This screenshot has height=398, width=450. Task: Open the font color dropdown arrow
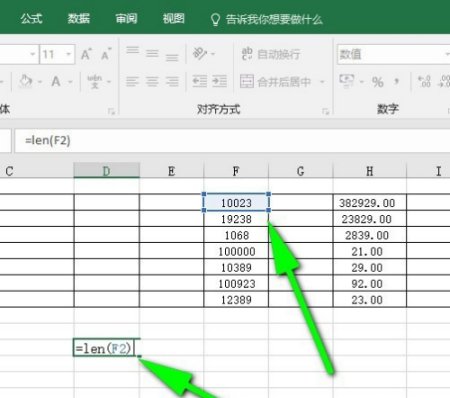[70, 82]
